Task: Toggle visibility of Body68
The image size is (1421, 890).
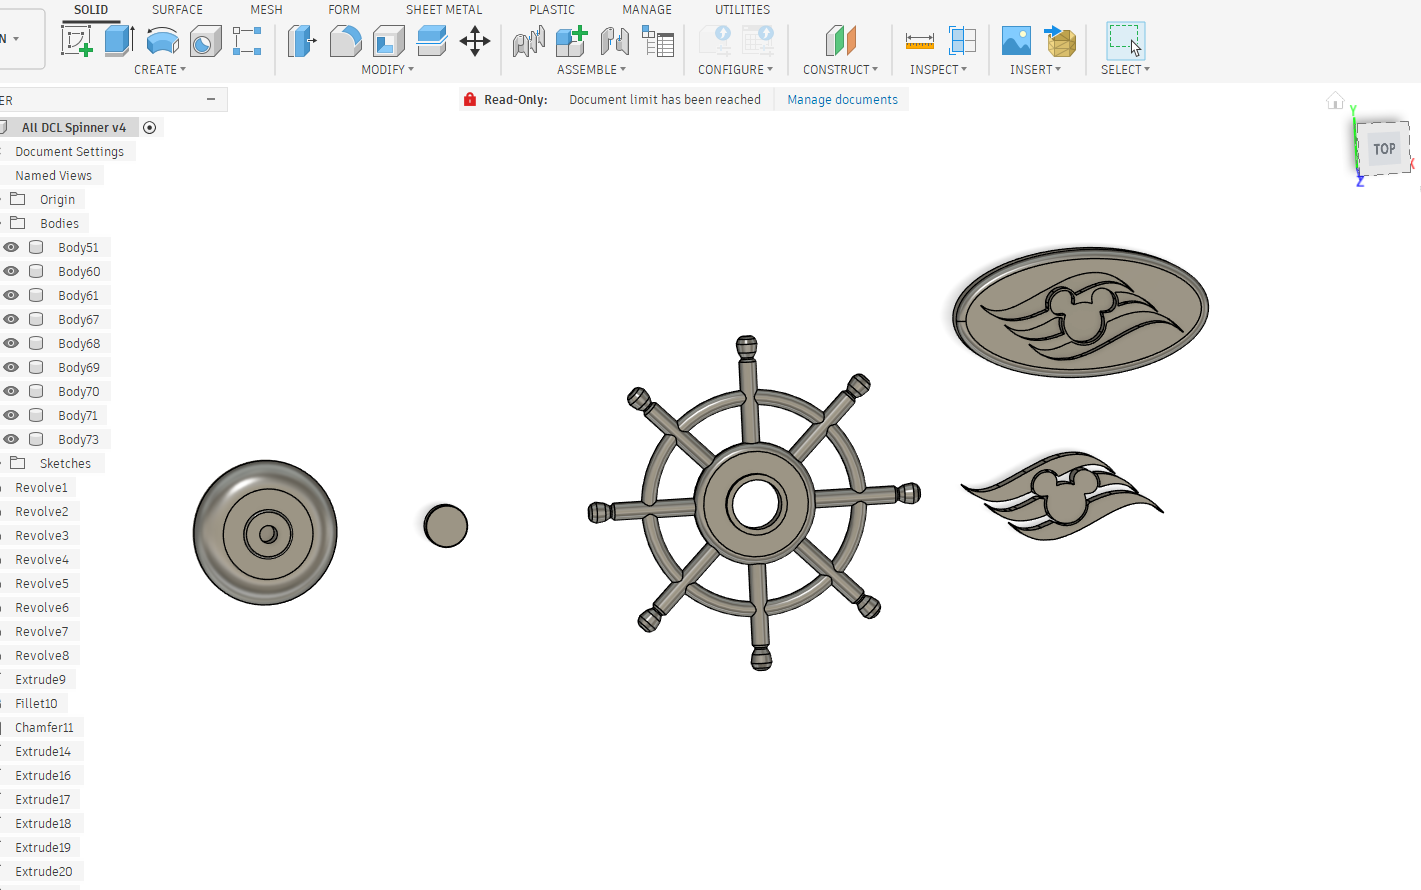Action: [11, 343]
